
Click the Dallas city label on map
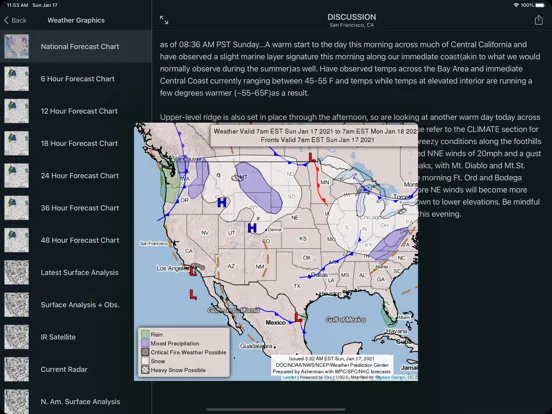coord(320,275)
